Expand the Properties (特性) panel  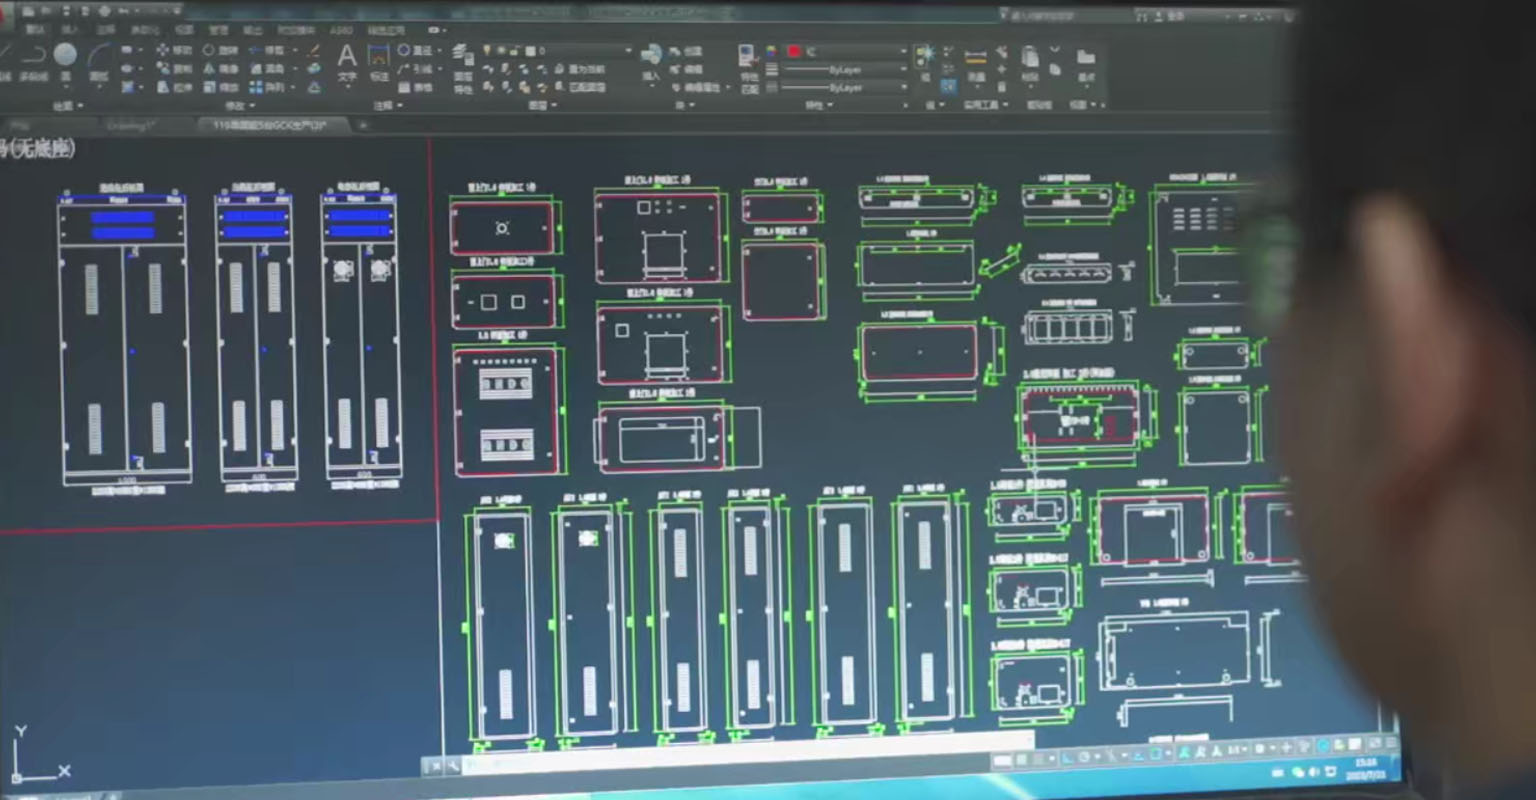coord(820,105)
